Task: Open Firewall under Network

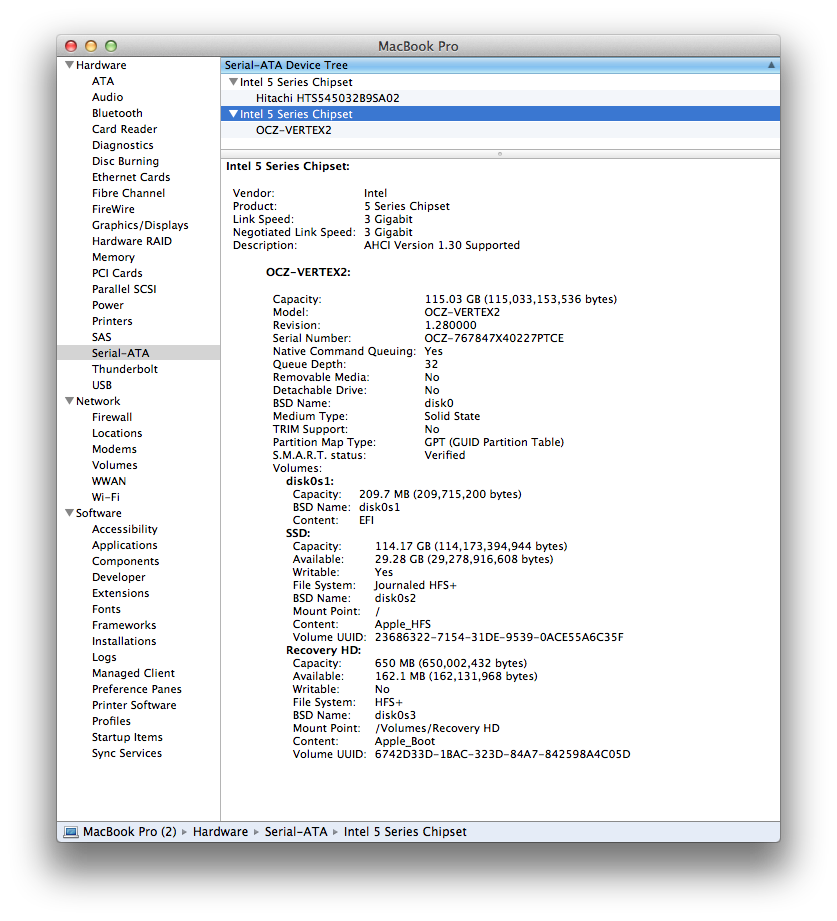Action: [112, 417]
